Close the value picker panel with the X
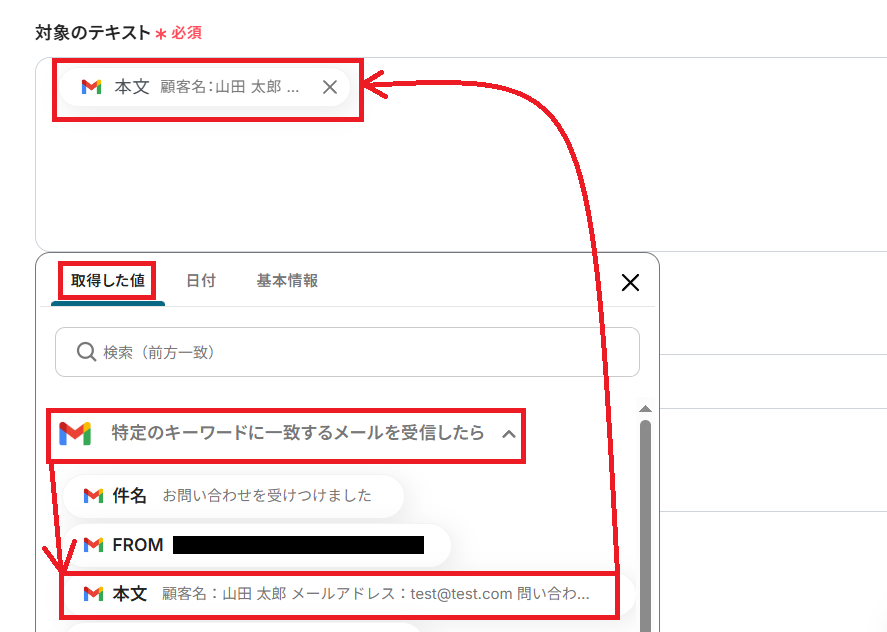Viewport: 887px width, 632px height. click(630, 282)
